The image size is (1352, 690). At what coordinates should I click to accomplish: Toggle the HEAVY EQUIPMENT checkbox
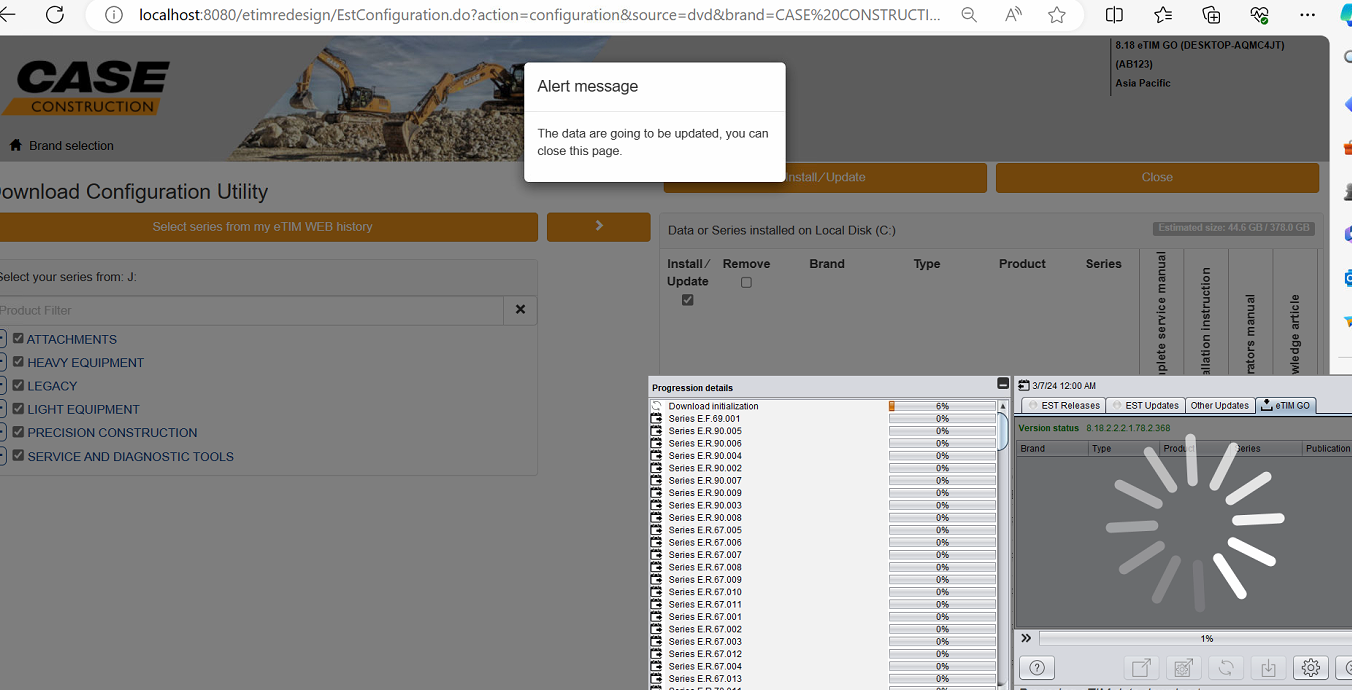pos(18,361)
